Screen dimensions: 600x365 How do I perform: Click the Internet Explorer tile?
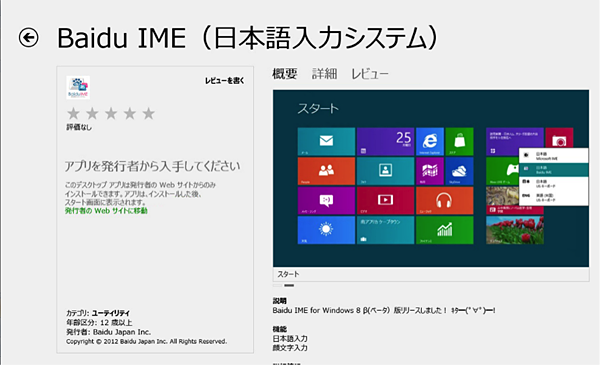pyautogui.click(x=430, y=141)
